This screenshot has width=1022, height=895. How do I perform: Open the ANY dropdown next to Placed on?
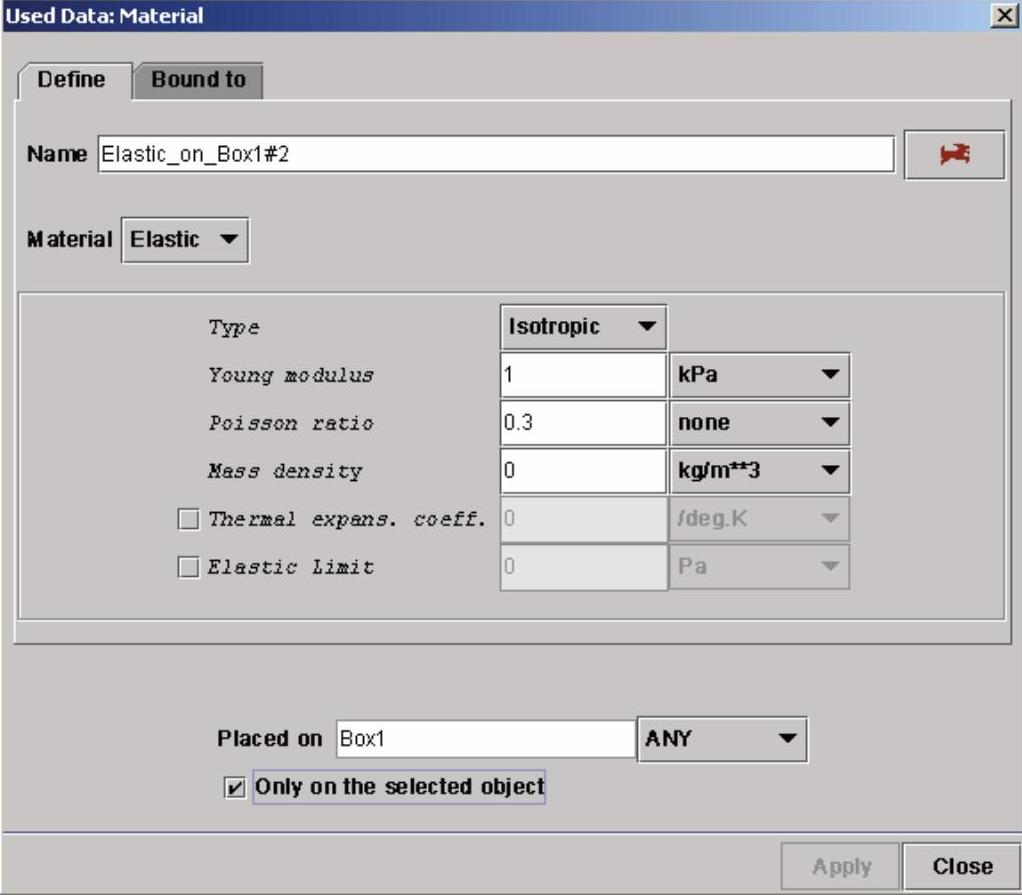pyautogui.click(x=721, y=740)
